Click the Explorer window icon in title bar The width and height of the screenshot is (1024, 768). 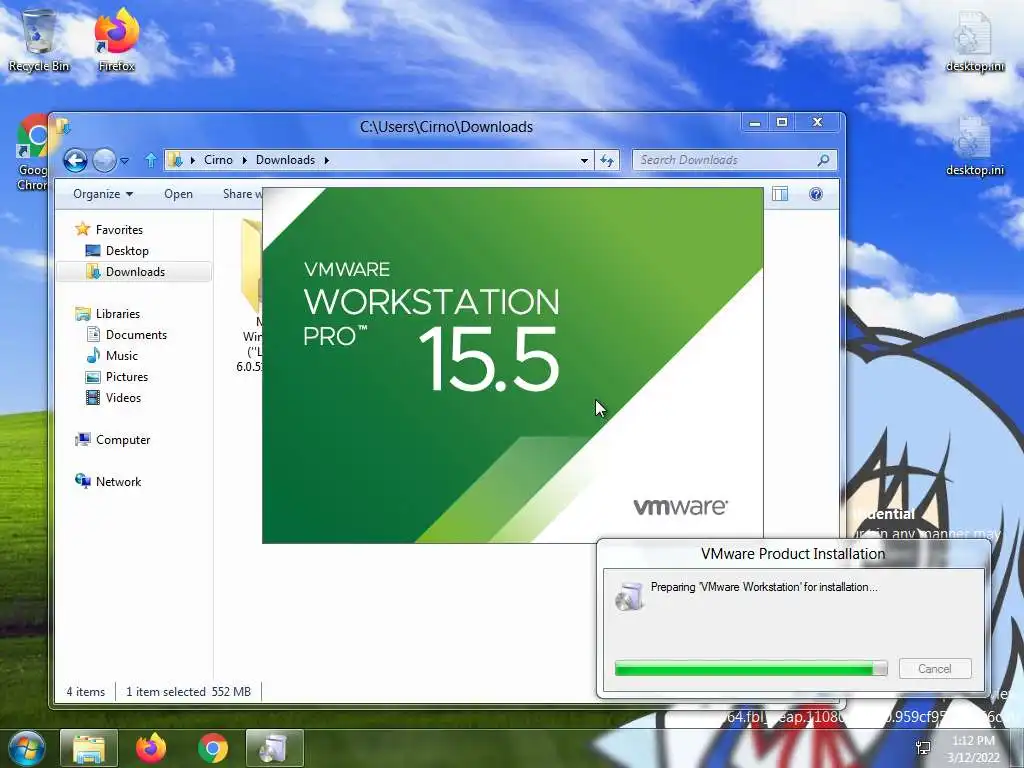click(63, 126)
